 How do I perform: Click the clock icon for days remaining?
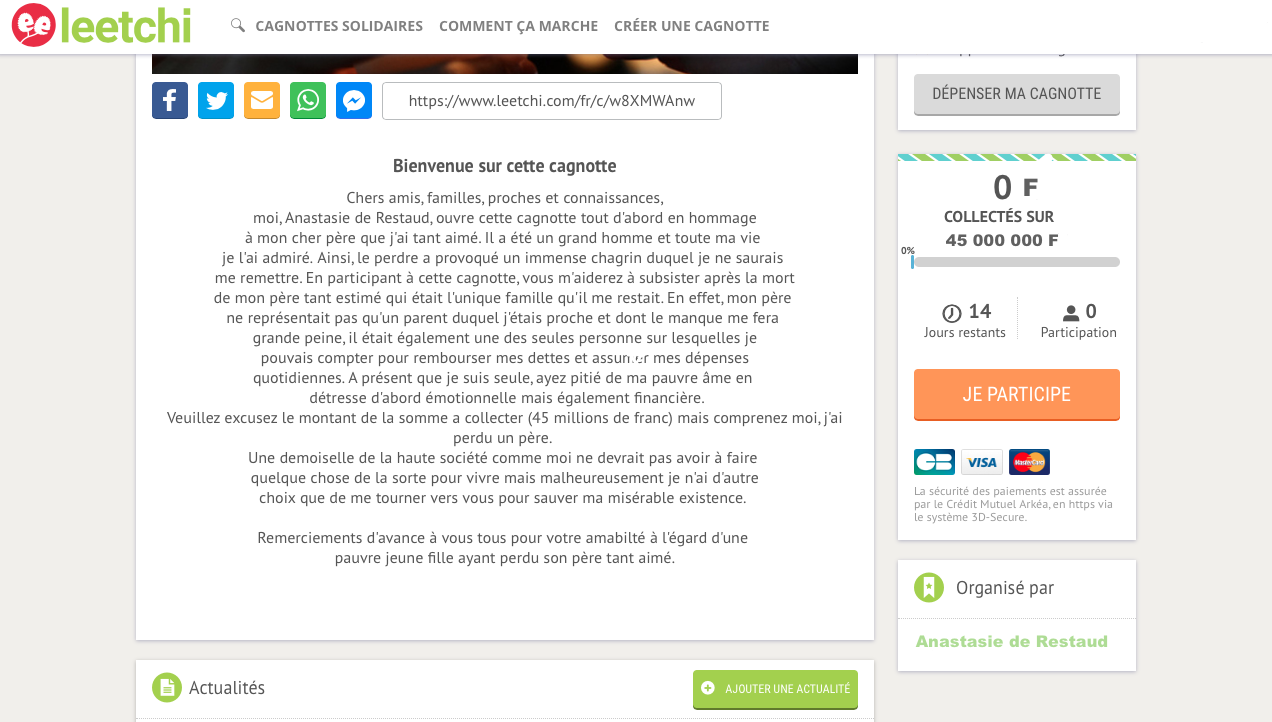pos(952,312)
